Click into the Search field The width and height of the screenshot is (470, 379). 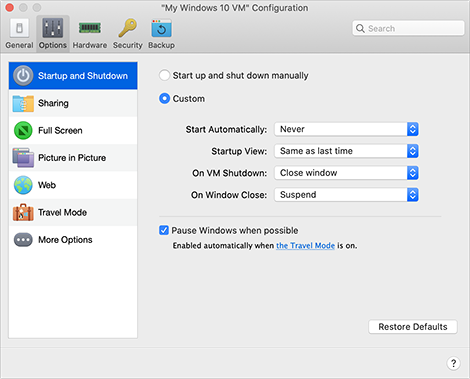click(408, 28)
